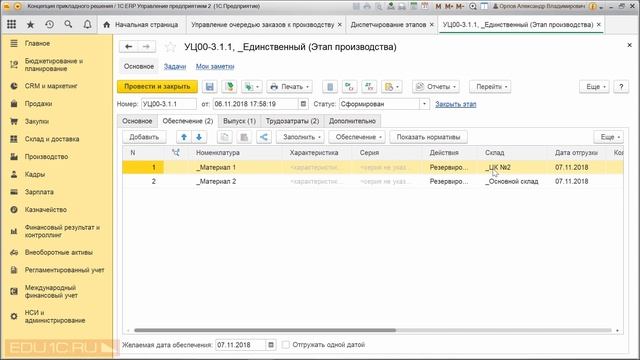
Task: Close the Управление очередью заказов tab
Action: point(340,24)
